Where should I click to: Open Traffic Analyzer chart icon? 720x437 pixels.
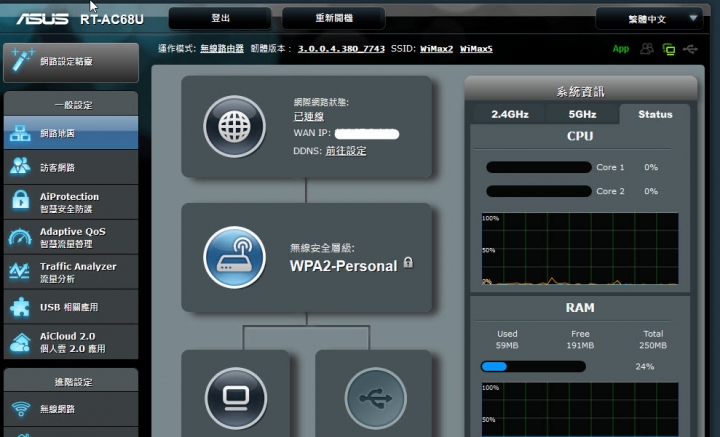[x=20, y=271]
